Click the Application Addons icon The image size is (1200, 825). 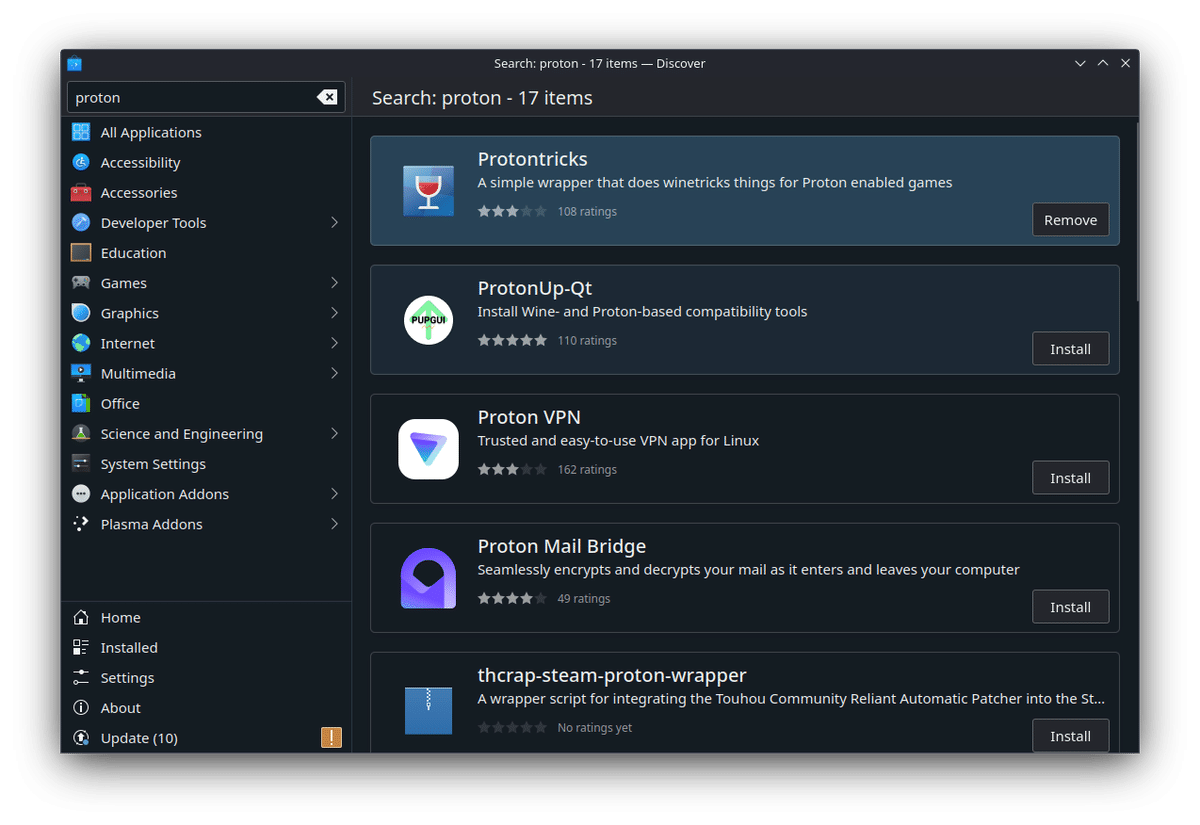[81, 494]
